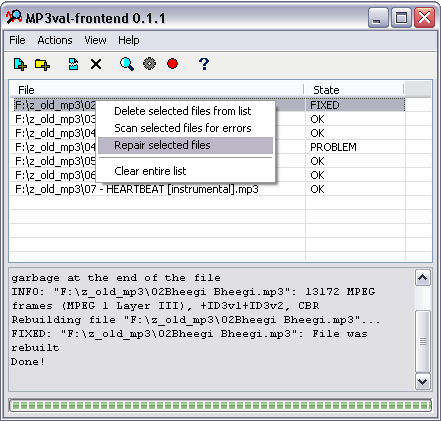The width and height of the screenshot is (441, 421).
Task: Open the View menu
Action: coord(95,40)
